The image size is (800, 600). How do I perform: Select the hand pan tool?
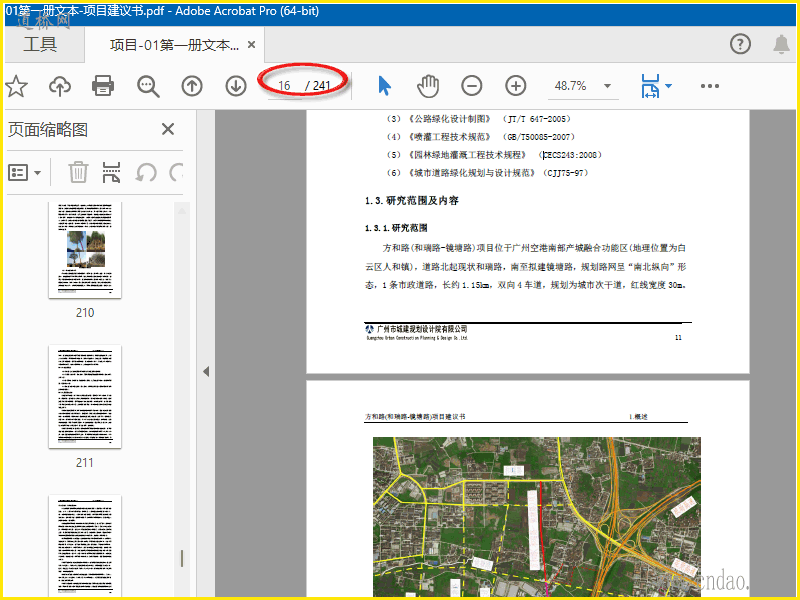pyautogui.click(x=428, y=86)
